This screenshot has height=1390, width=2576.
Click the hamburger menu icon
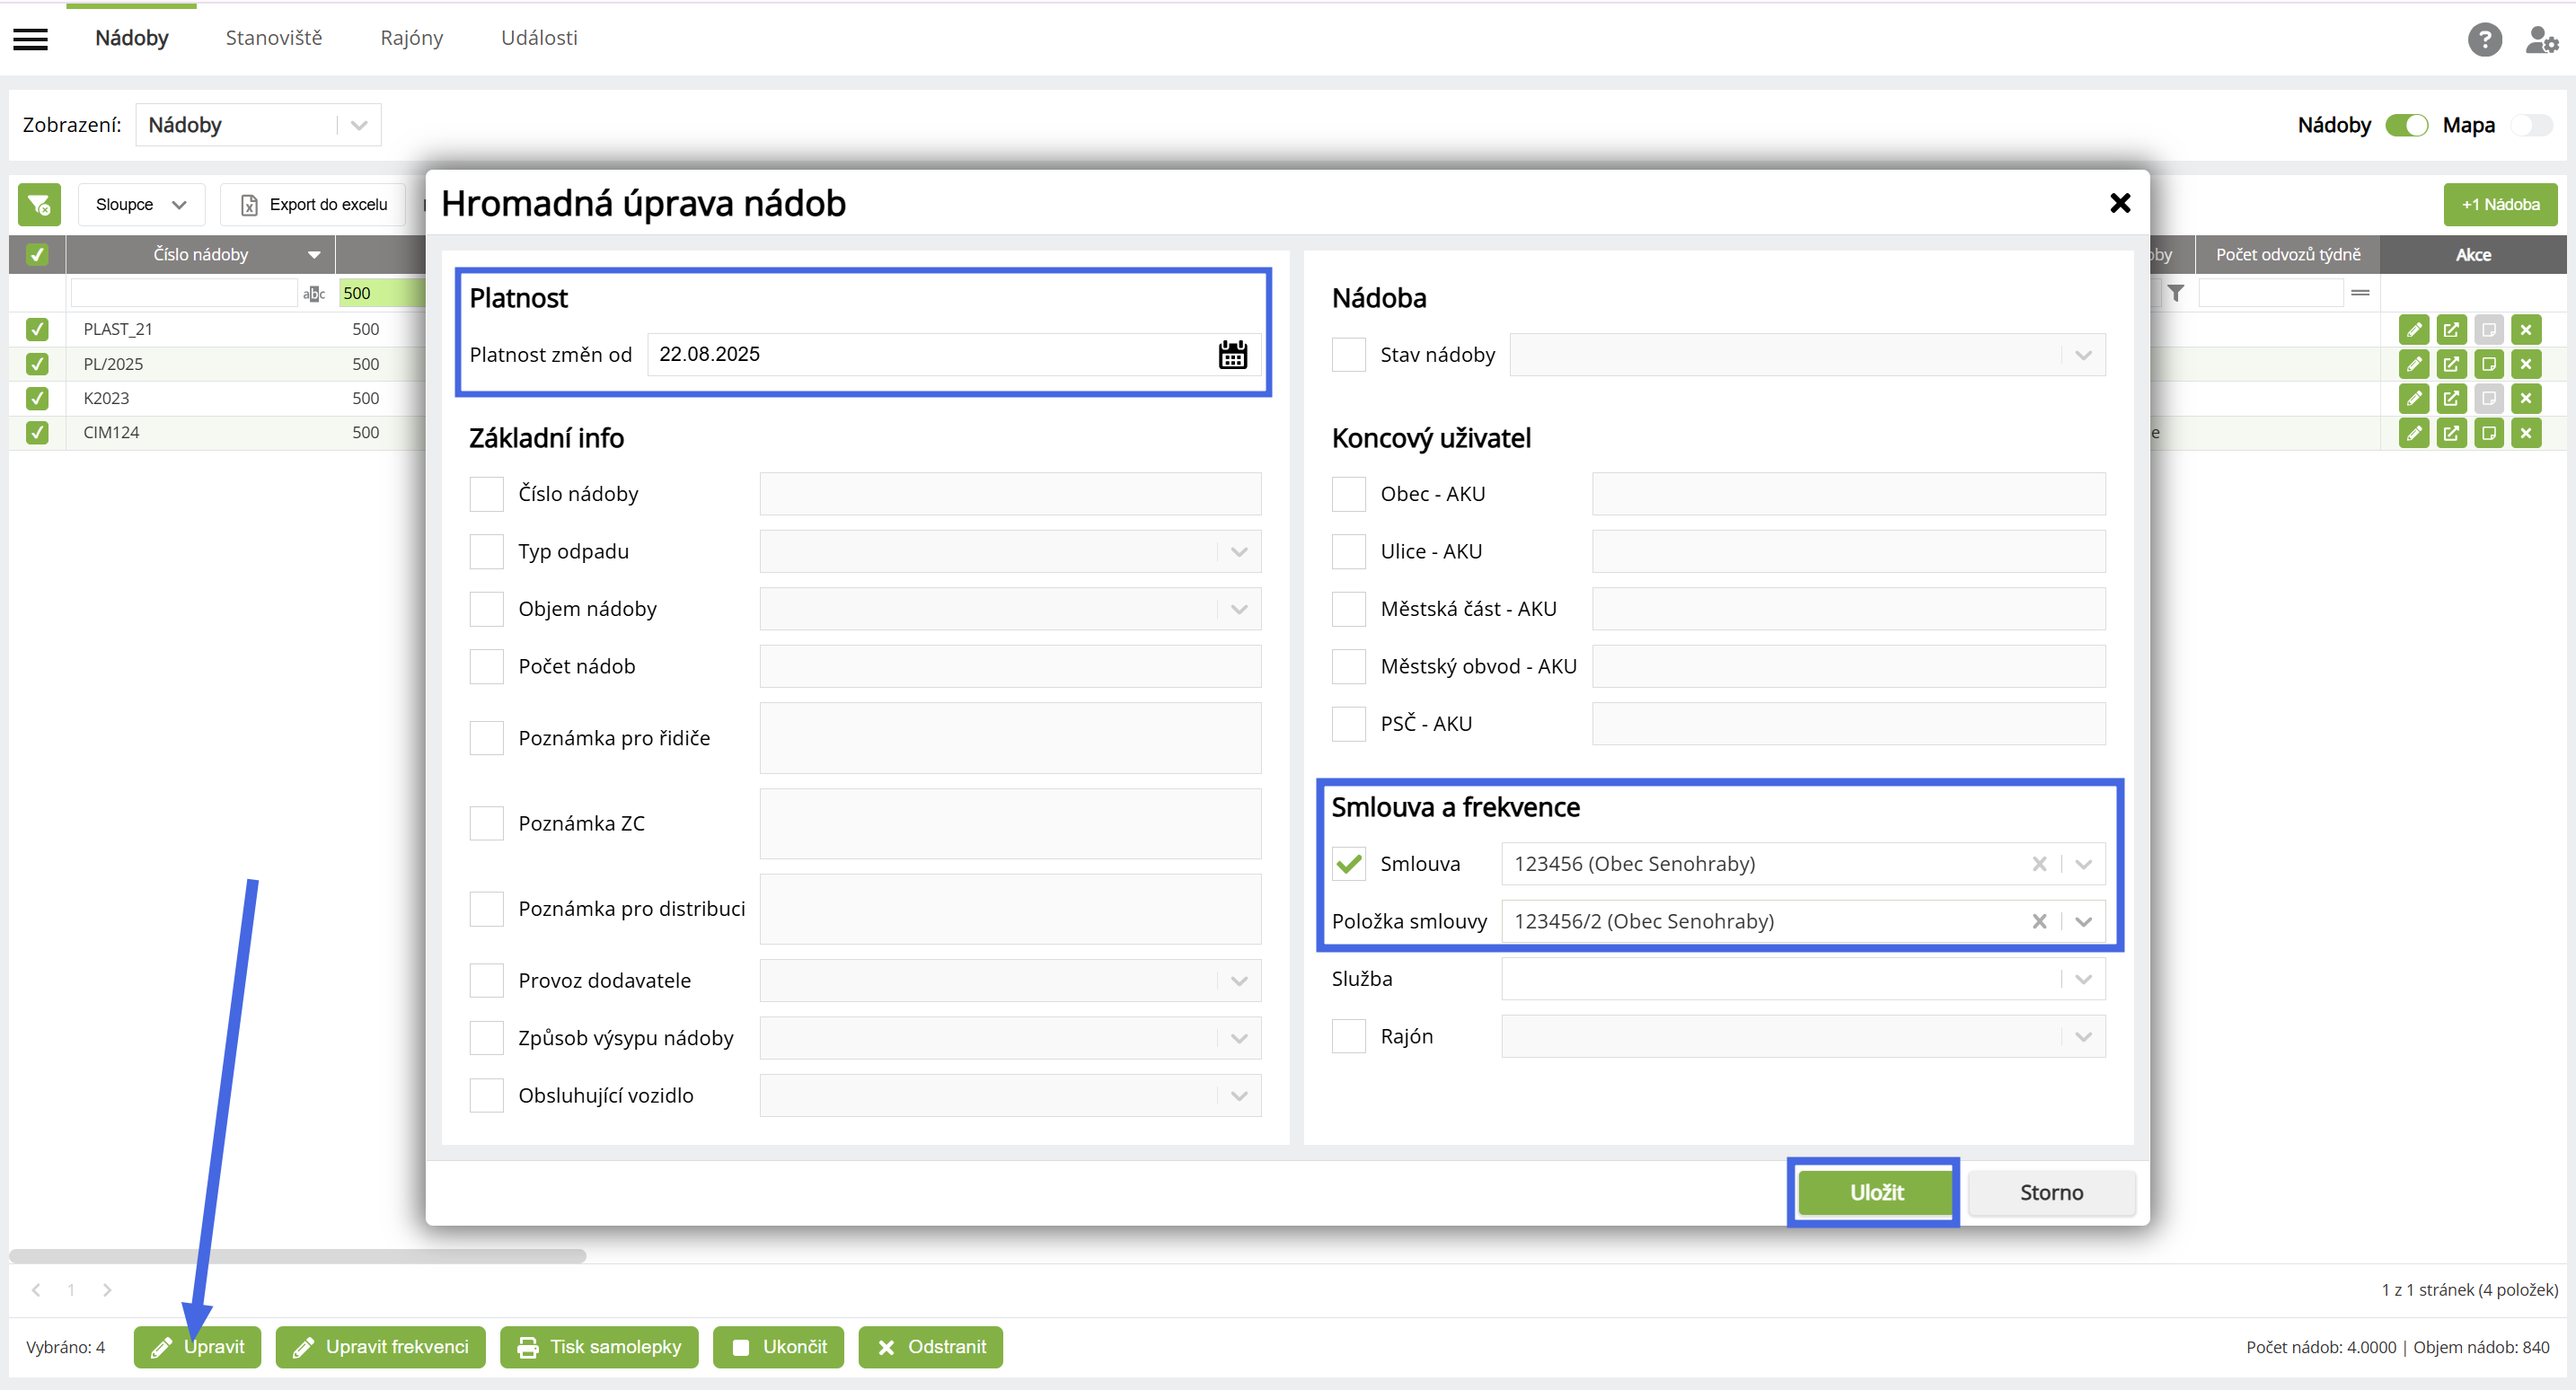point(30,39)
